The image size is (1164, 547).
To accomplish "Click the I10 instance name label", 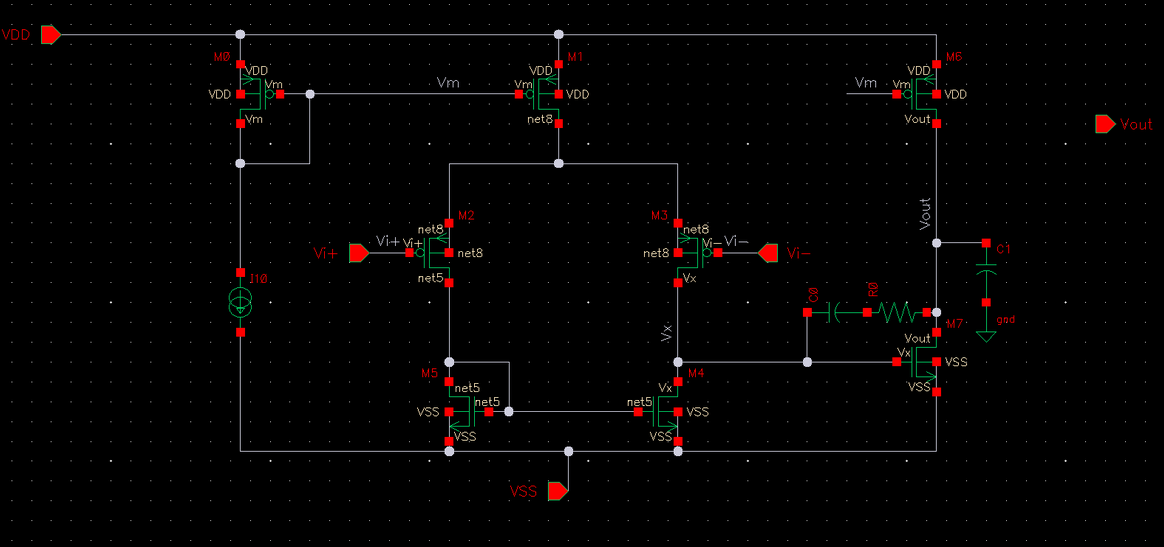I will tap(259, 279).
